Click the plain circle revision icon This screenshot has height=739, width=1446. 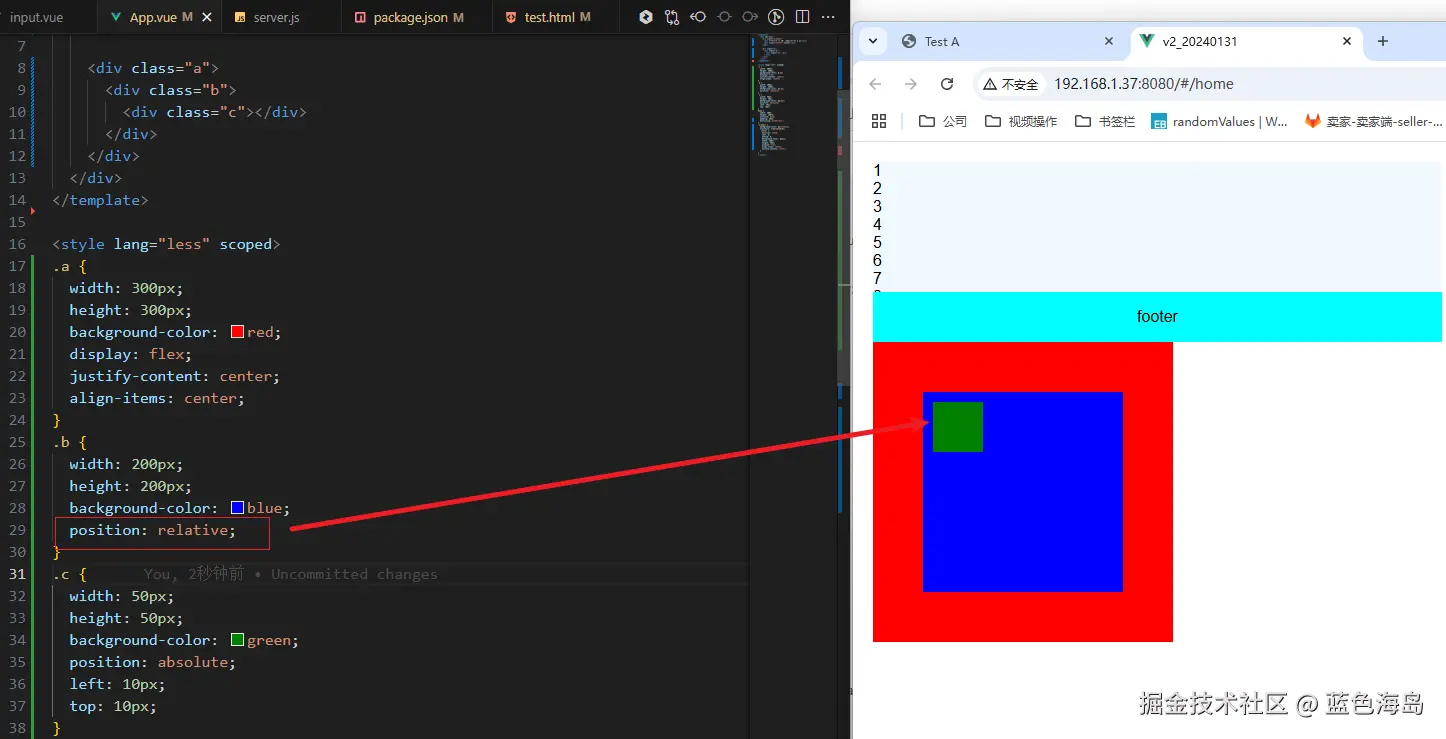point(724,18)
